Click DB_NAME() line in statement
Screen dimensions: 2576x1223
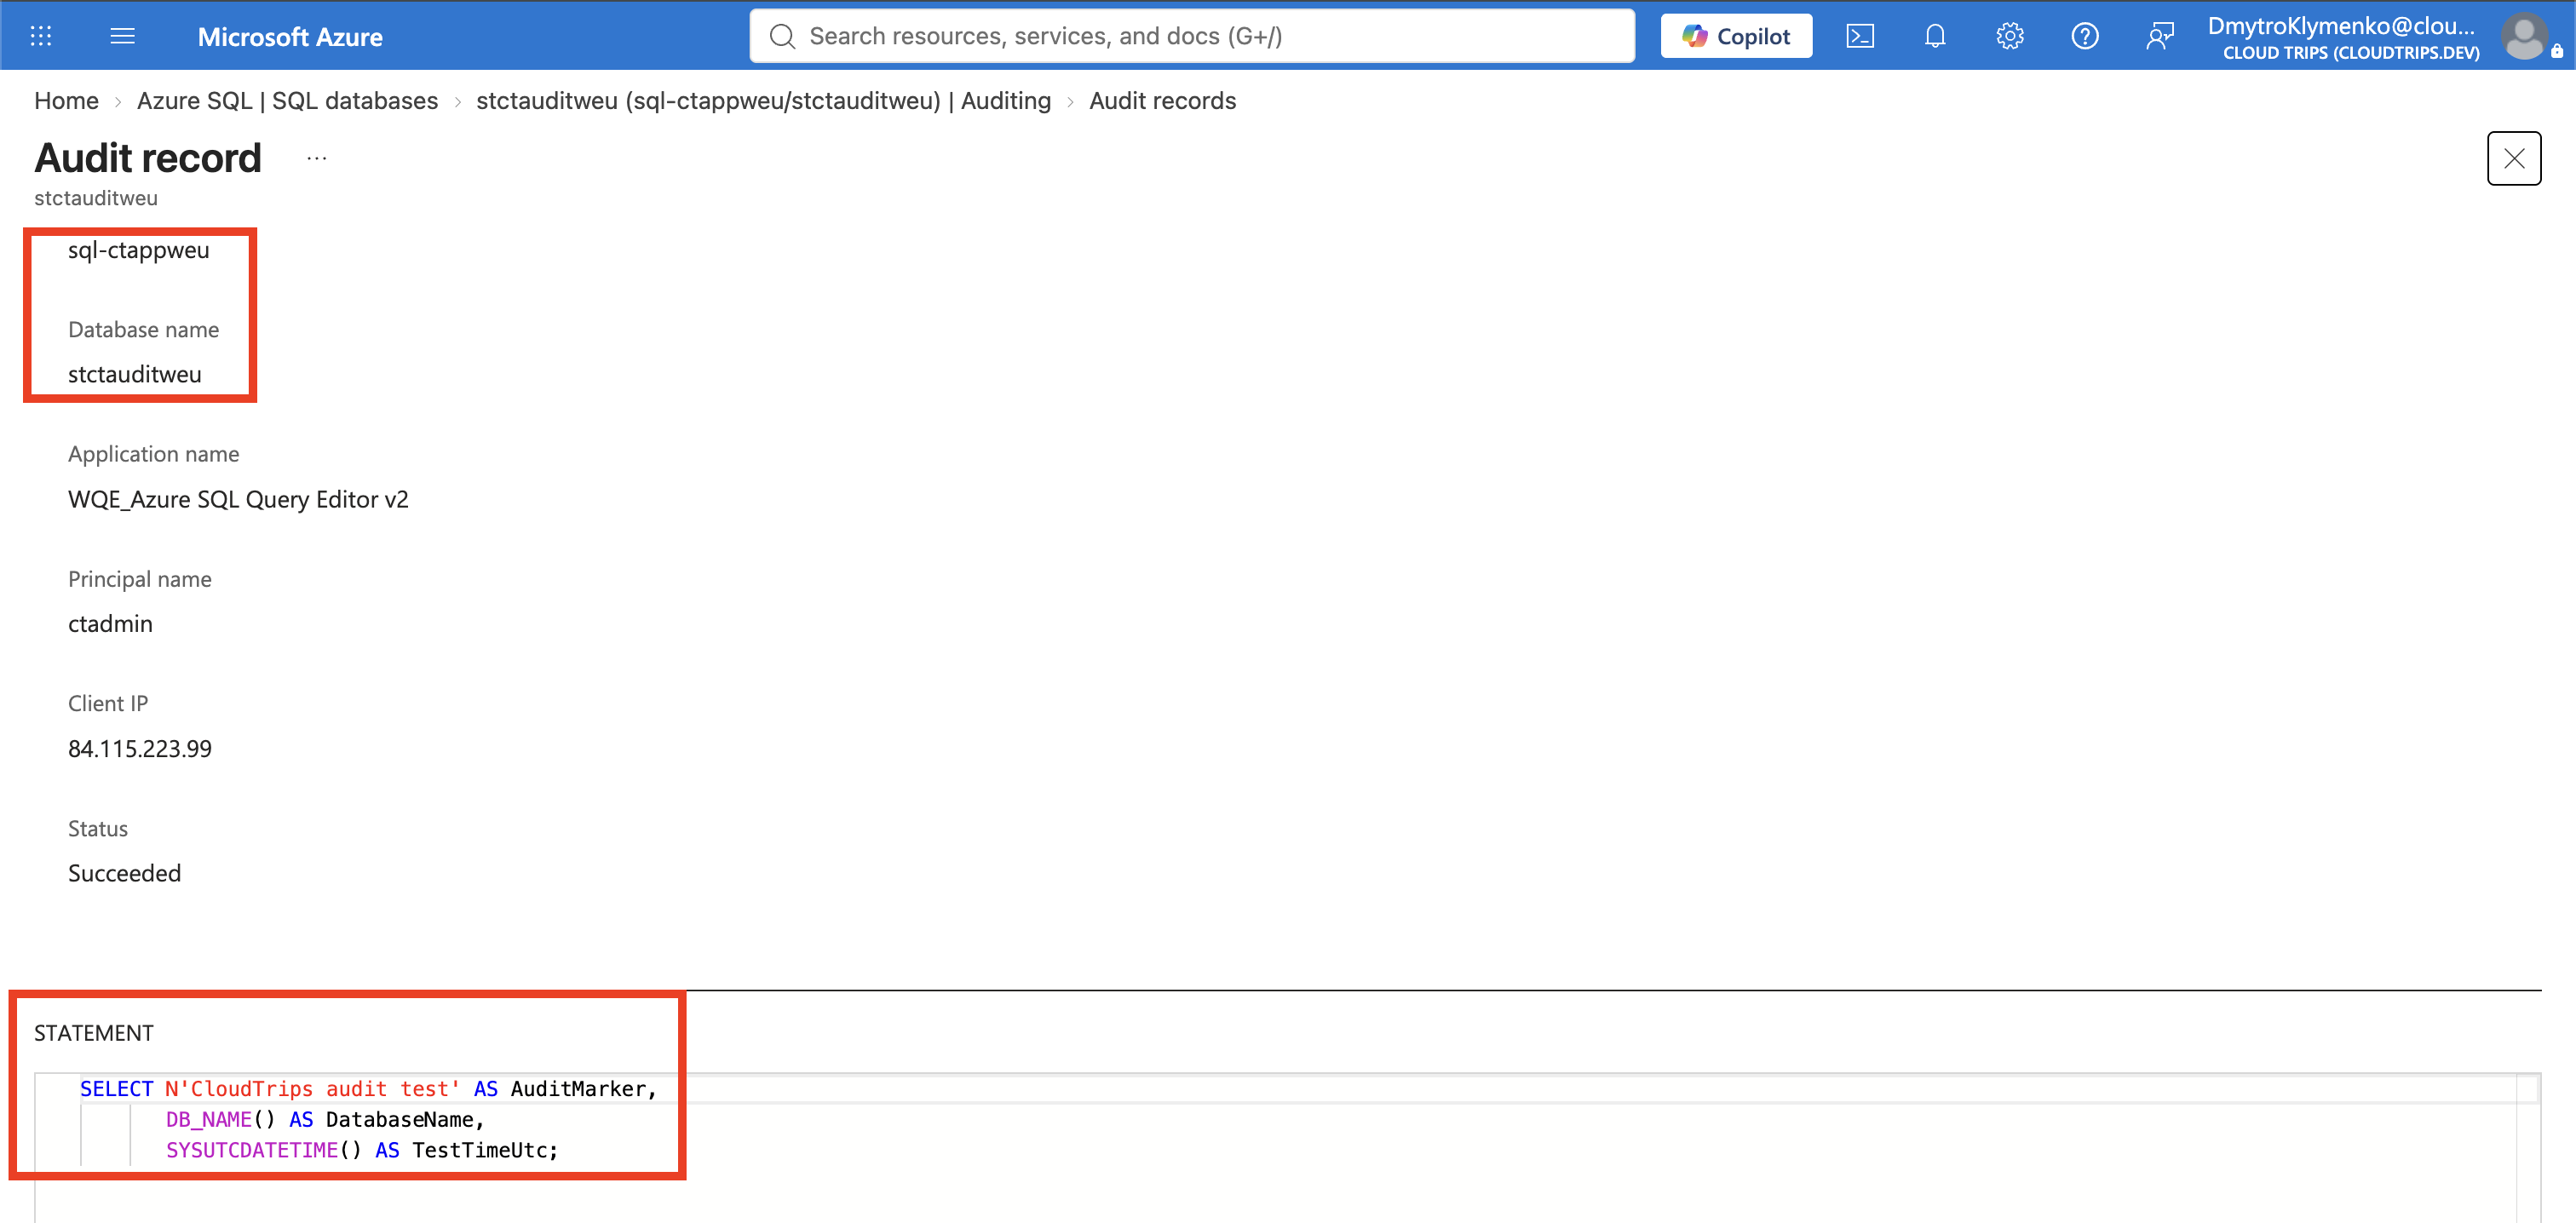325,1119
